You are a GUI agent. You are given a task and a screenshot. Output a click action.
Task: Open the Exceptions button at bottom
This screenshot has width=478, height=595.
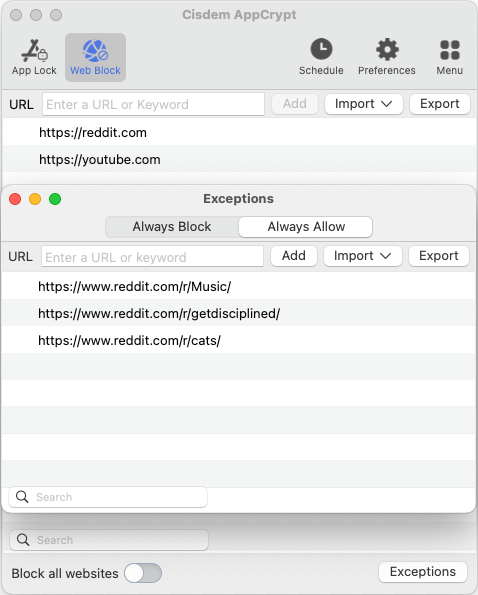[x=423, y=571]
